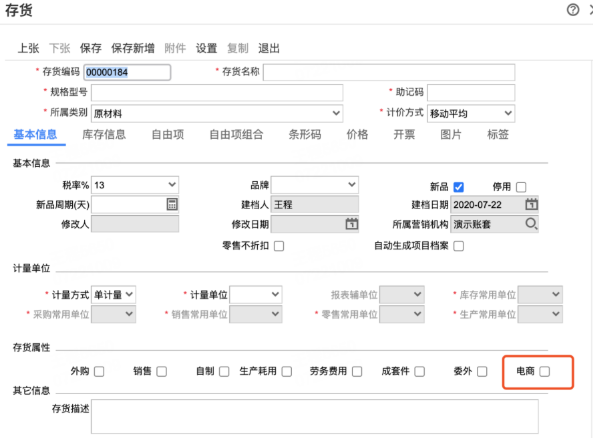Open the 条形码 tab
Image resolution: width=593 pixels, height=438 pixels.
point(305,135)
